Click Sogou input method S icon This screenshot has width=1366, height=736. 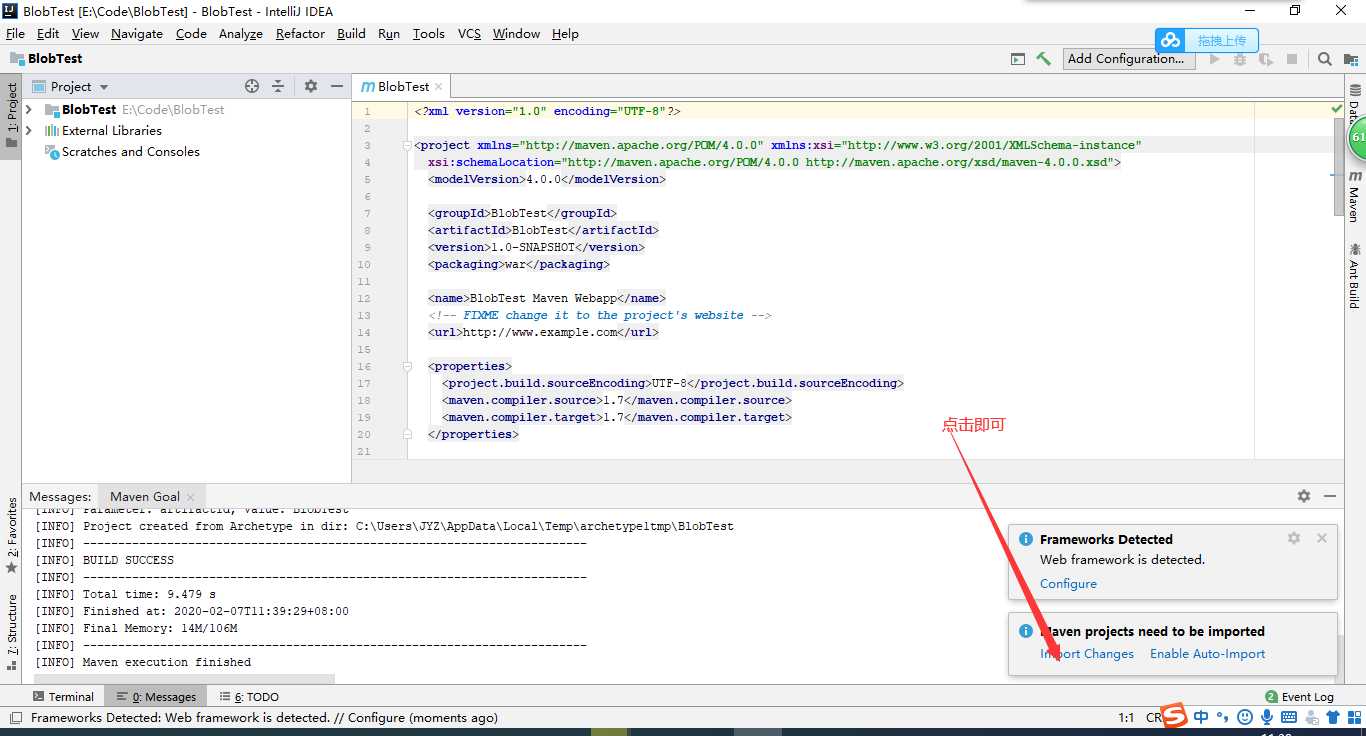[x=1174, y=716]
